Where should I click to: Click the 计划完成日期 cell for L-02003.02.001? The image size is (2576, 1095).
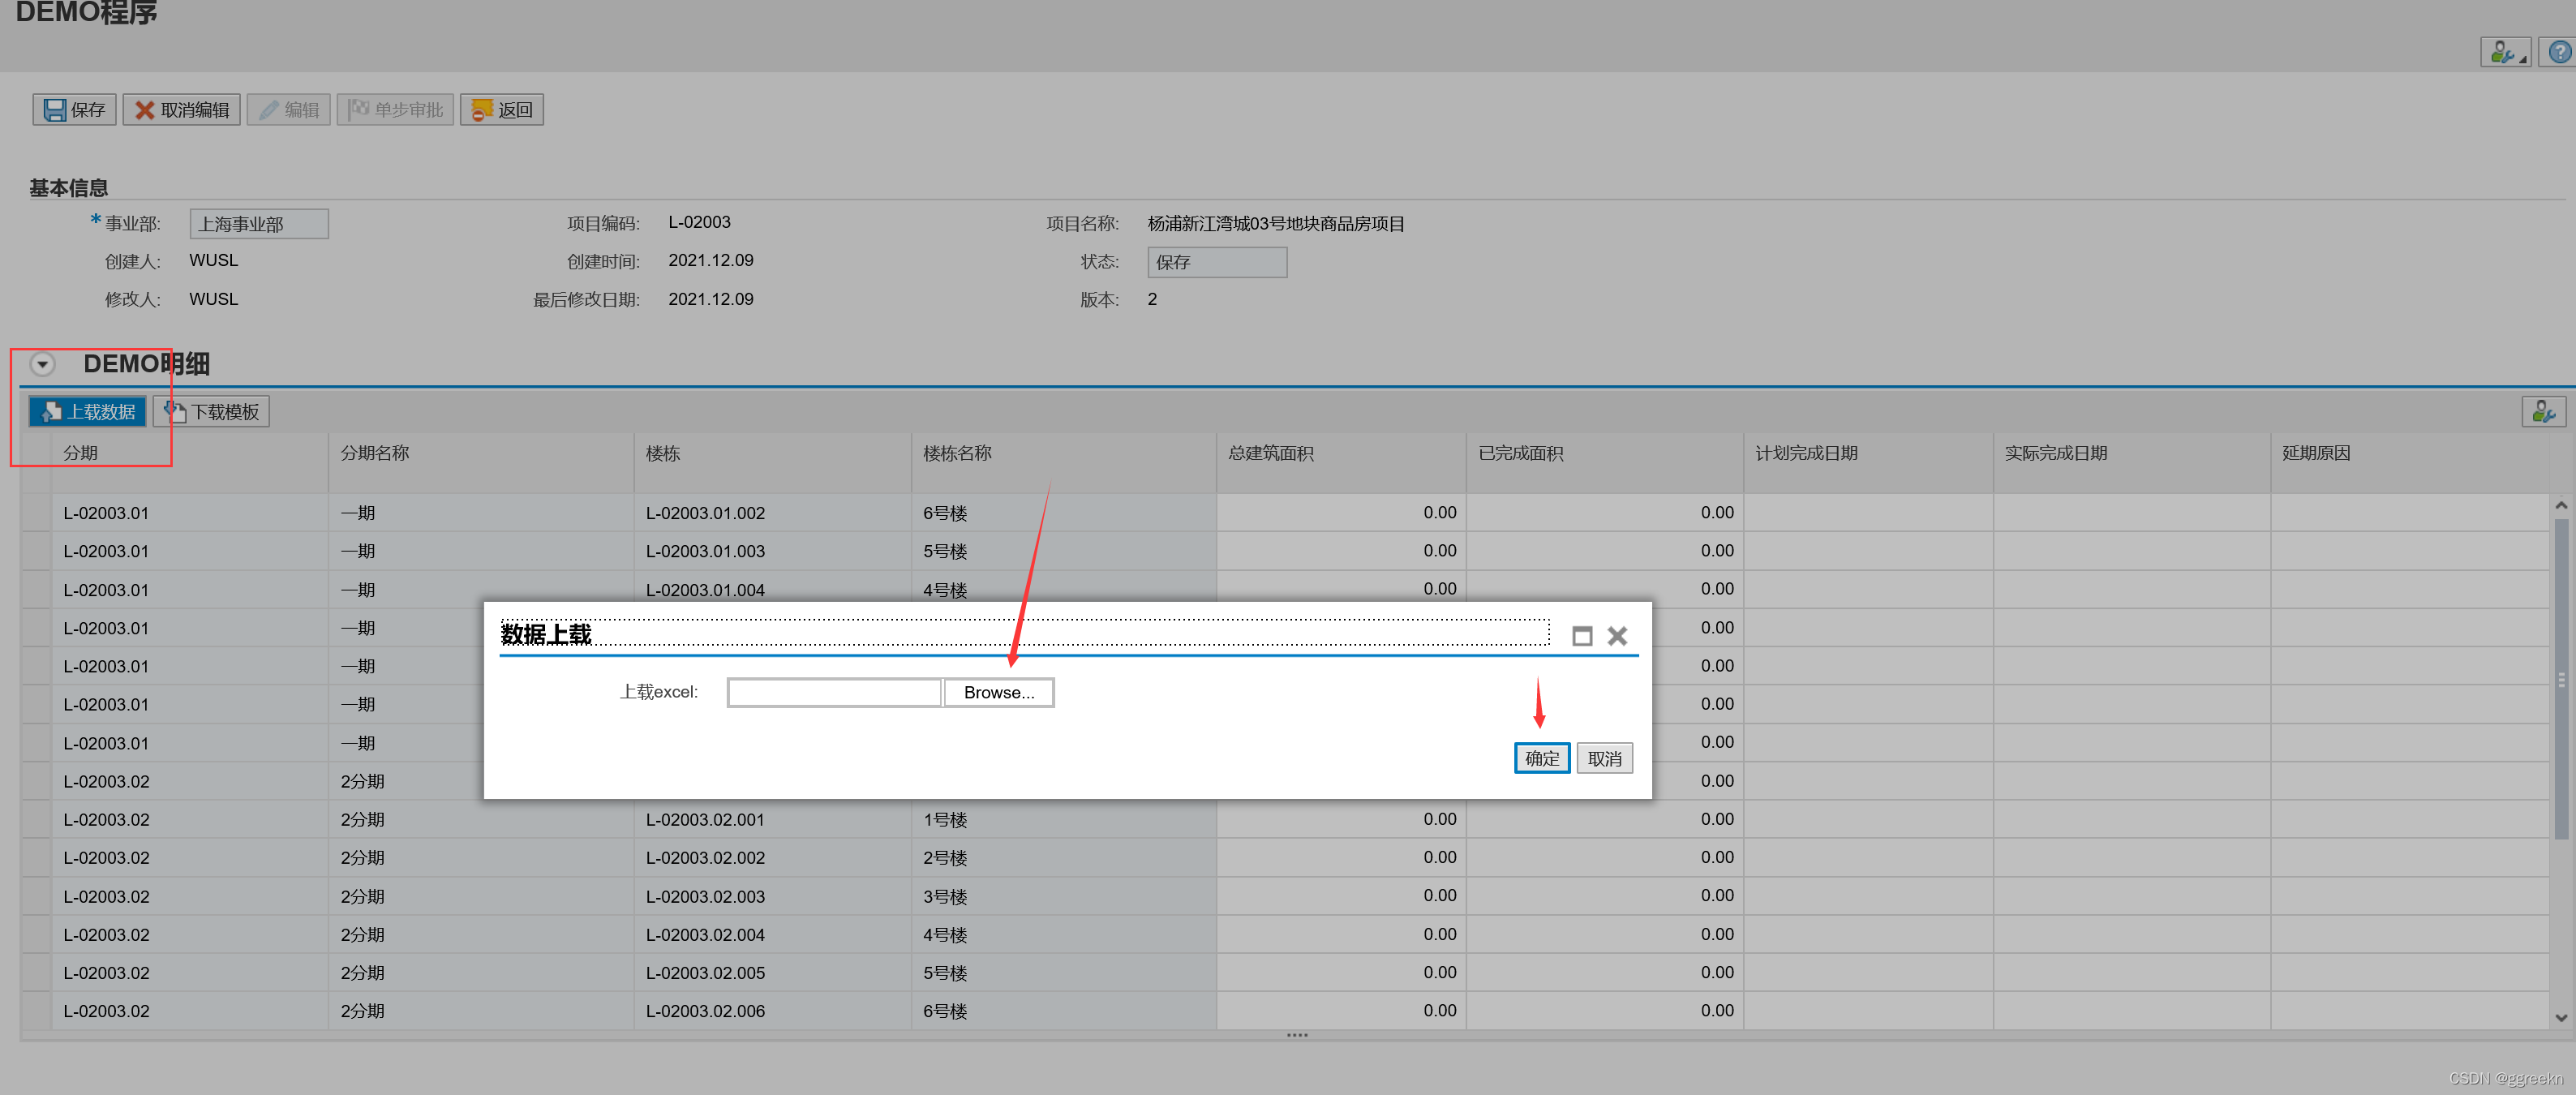coord(1868,819)
